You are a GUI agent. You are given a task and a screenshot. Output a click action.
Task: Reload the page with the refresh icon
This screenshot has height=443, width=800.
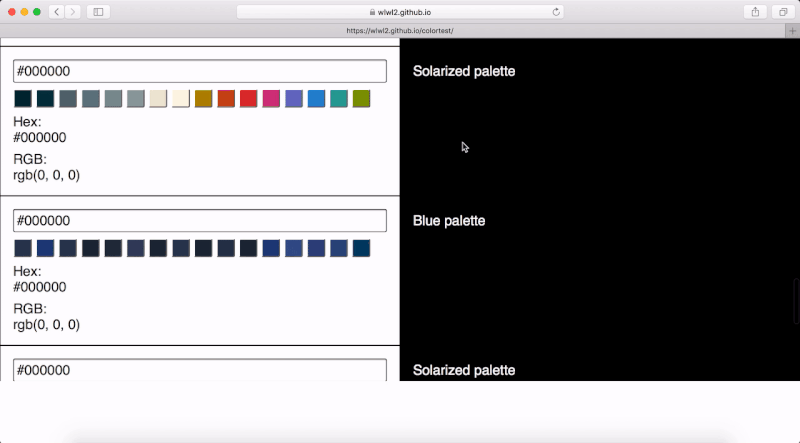[556, 12]
